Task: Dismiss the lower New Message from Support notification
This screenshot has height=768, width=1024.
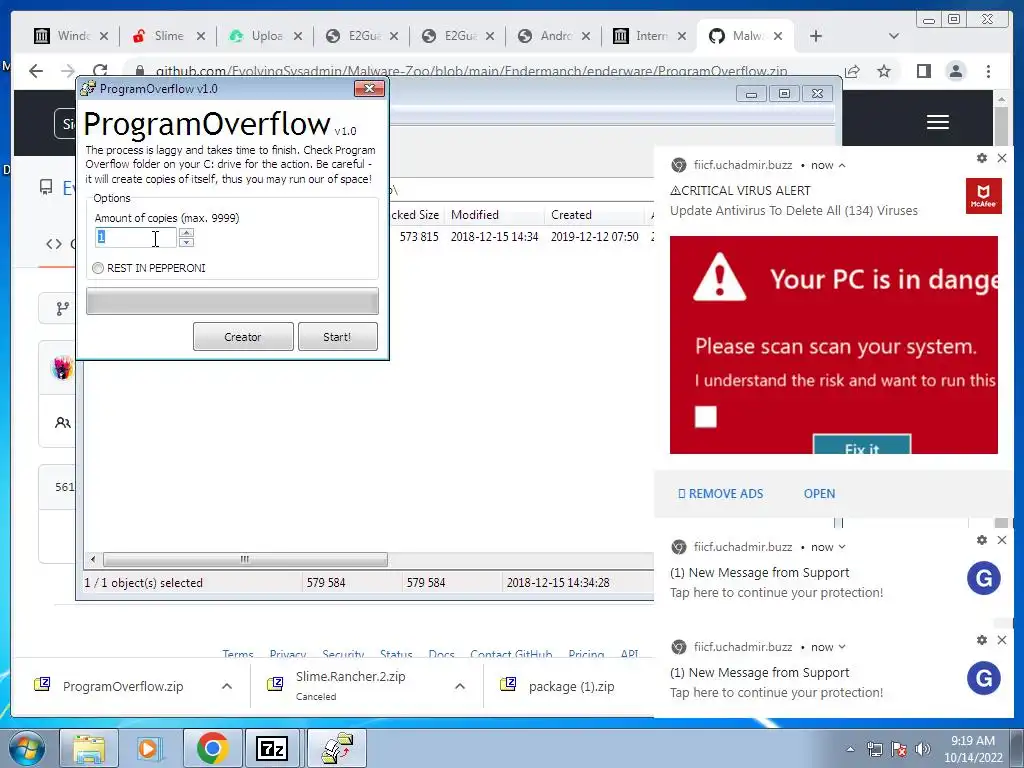Action: pyautogui.click(x=1002, y=640)
